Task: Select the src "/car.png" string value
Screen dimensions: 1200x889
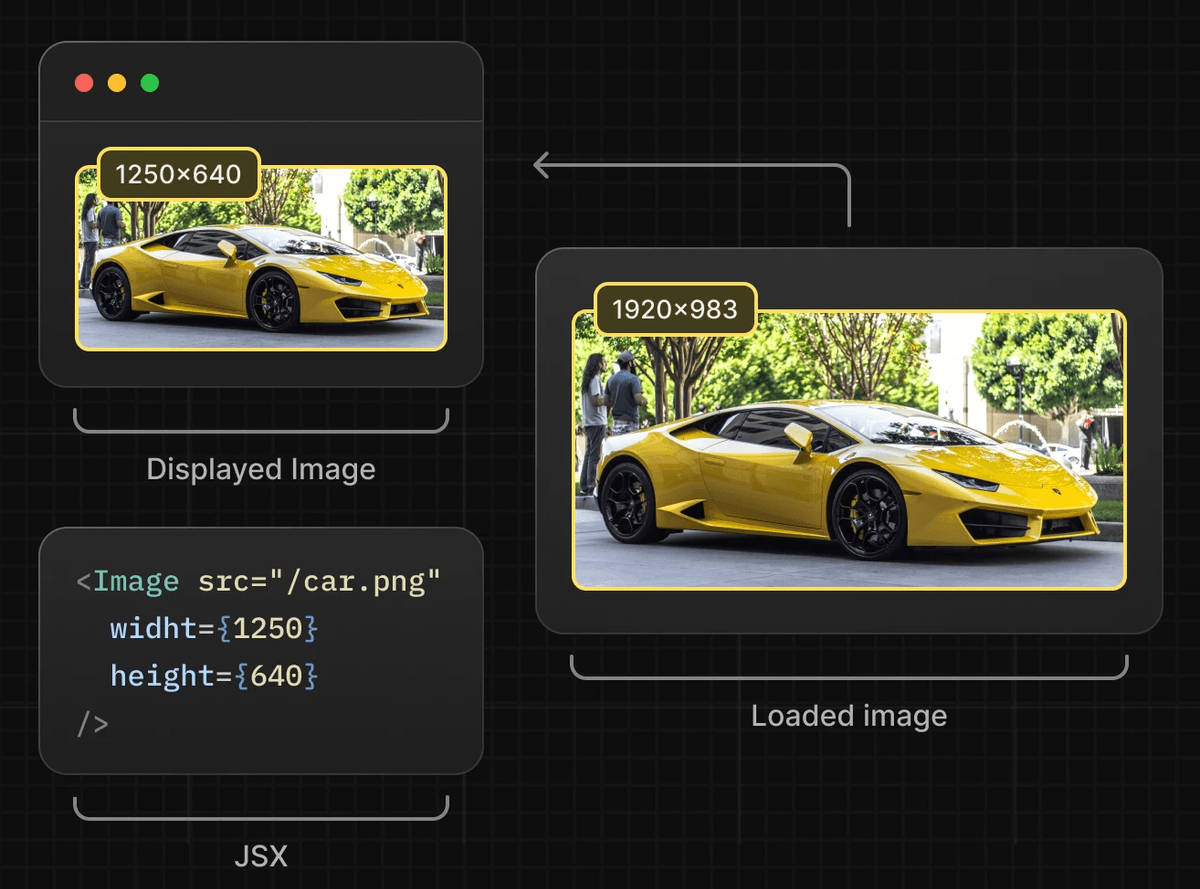Action: tap(357, 581)
